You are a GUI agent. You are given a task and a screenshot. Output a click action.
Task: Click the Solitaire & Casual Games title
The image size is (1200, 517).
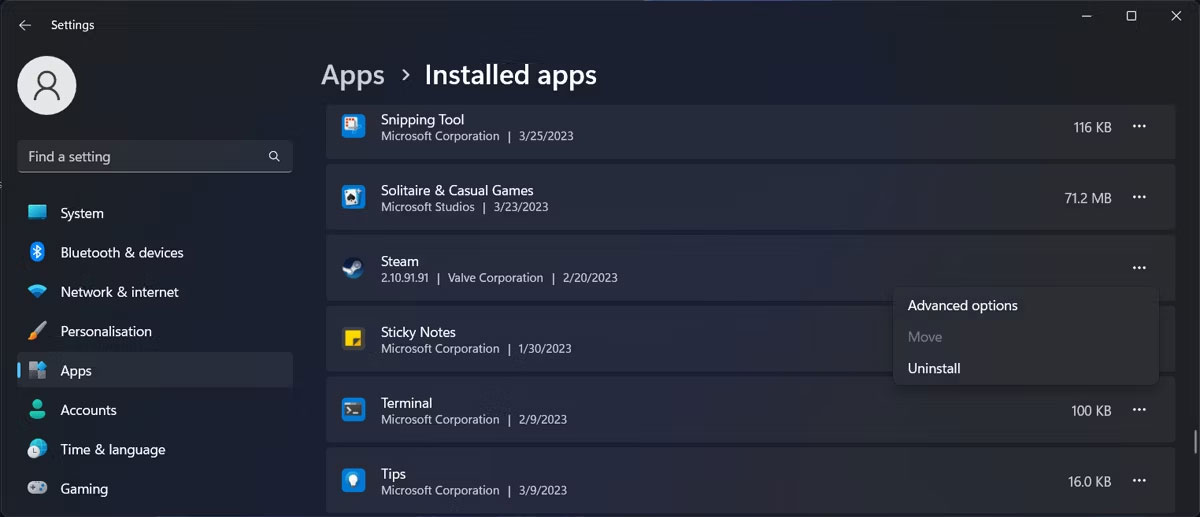(x=457, y=190)
